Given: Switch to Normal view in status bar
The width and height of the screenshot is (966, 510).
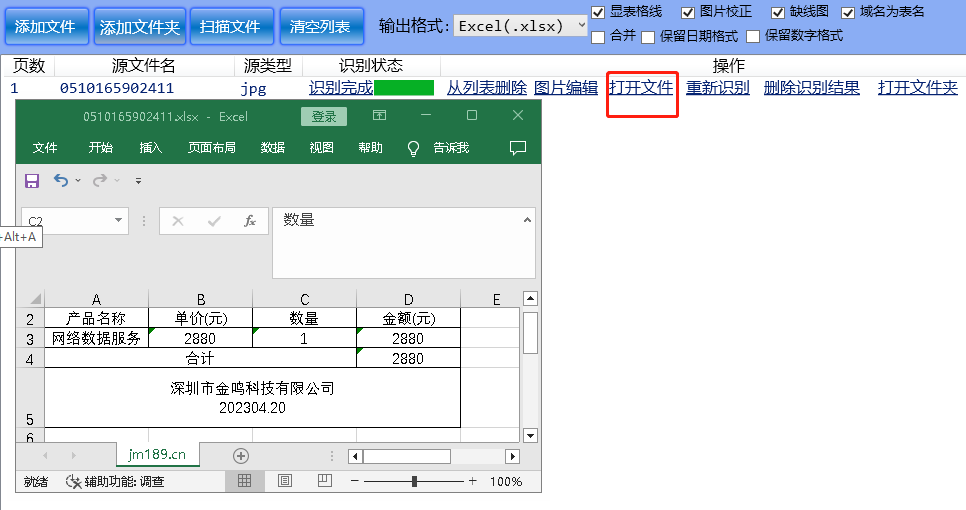Looking at the screenshot, I should click(245, 481).
